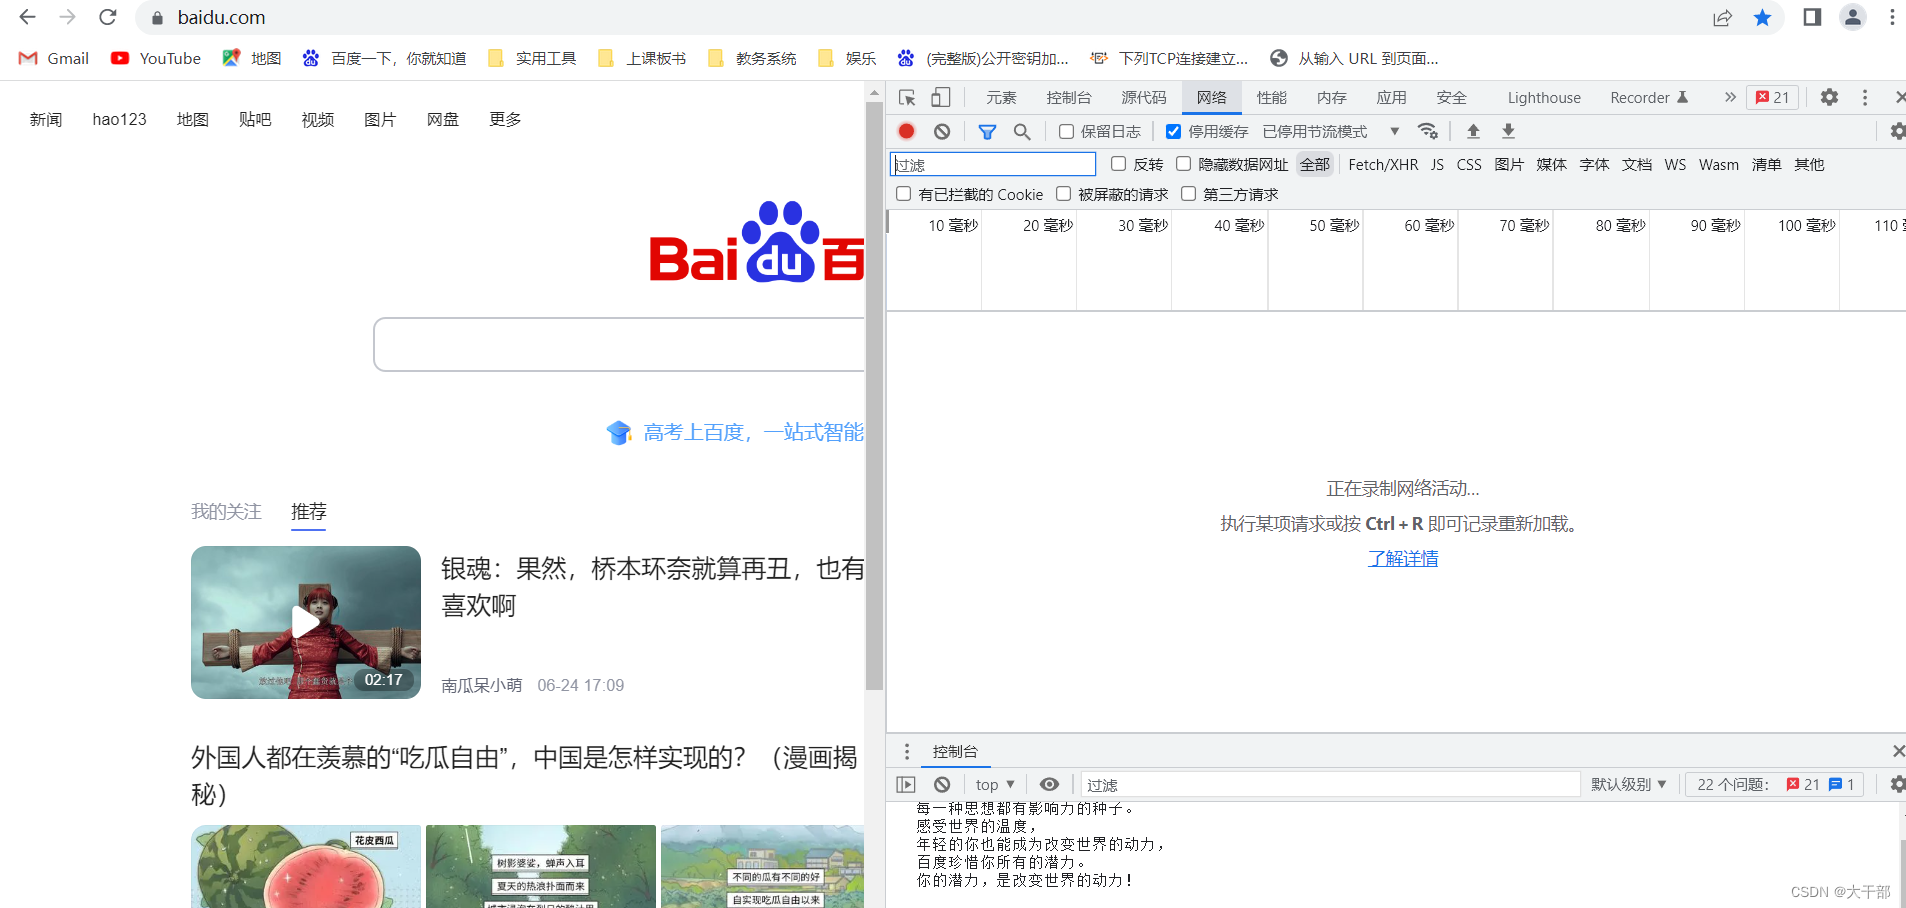Expand the 默认级别 log level dropdown
This screenshot has width=1906, height=908.
pos(1629,785)
